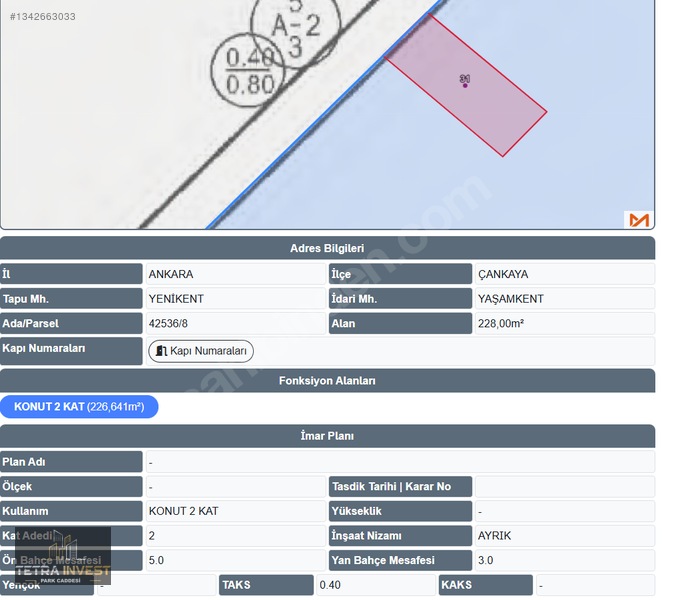Click the ÇANKAYA value cell
This screenshot has height=600, width=674.
pyautogui.click(x=565, y=274)
